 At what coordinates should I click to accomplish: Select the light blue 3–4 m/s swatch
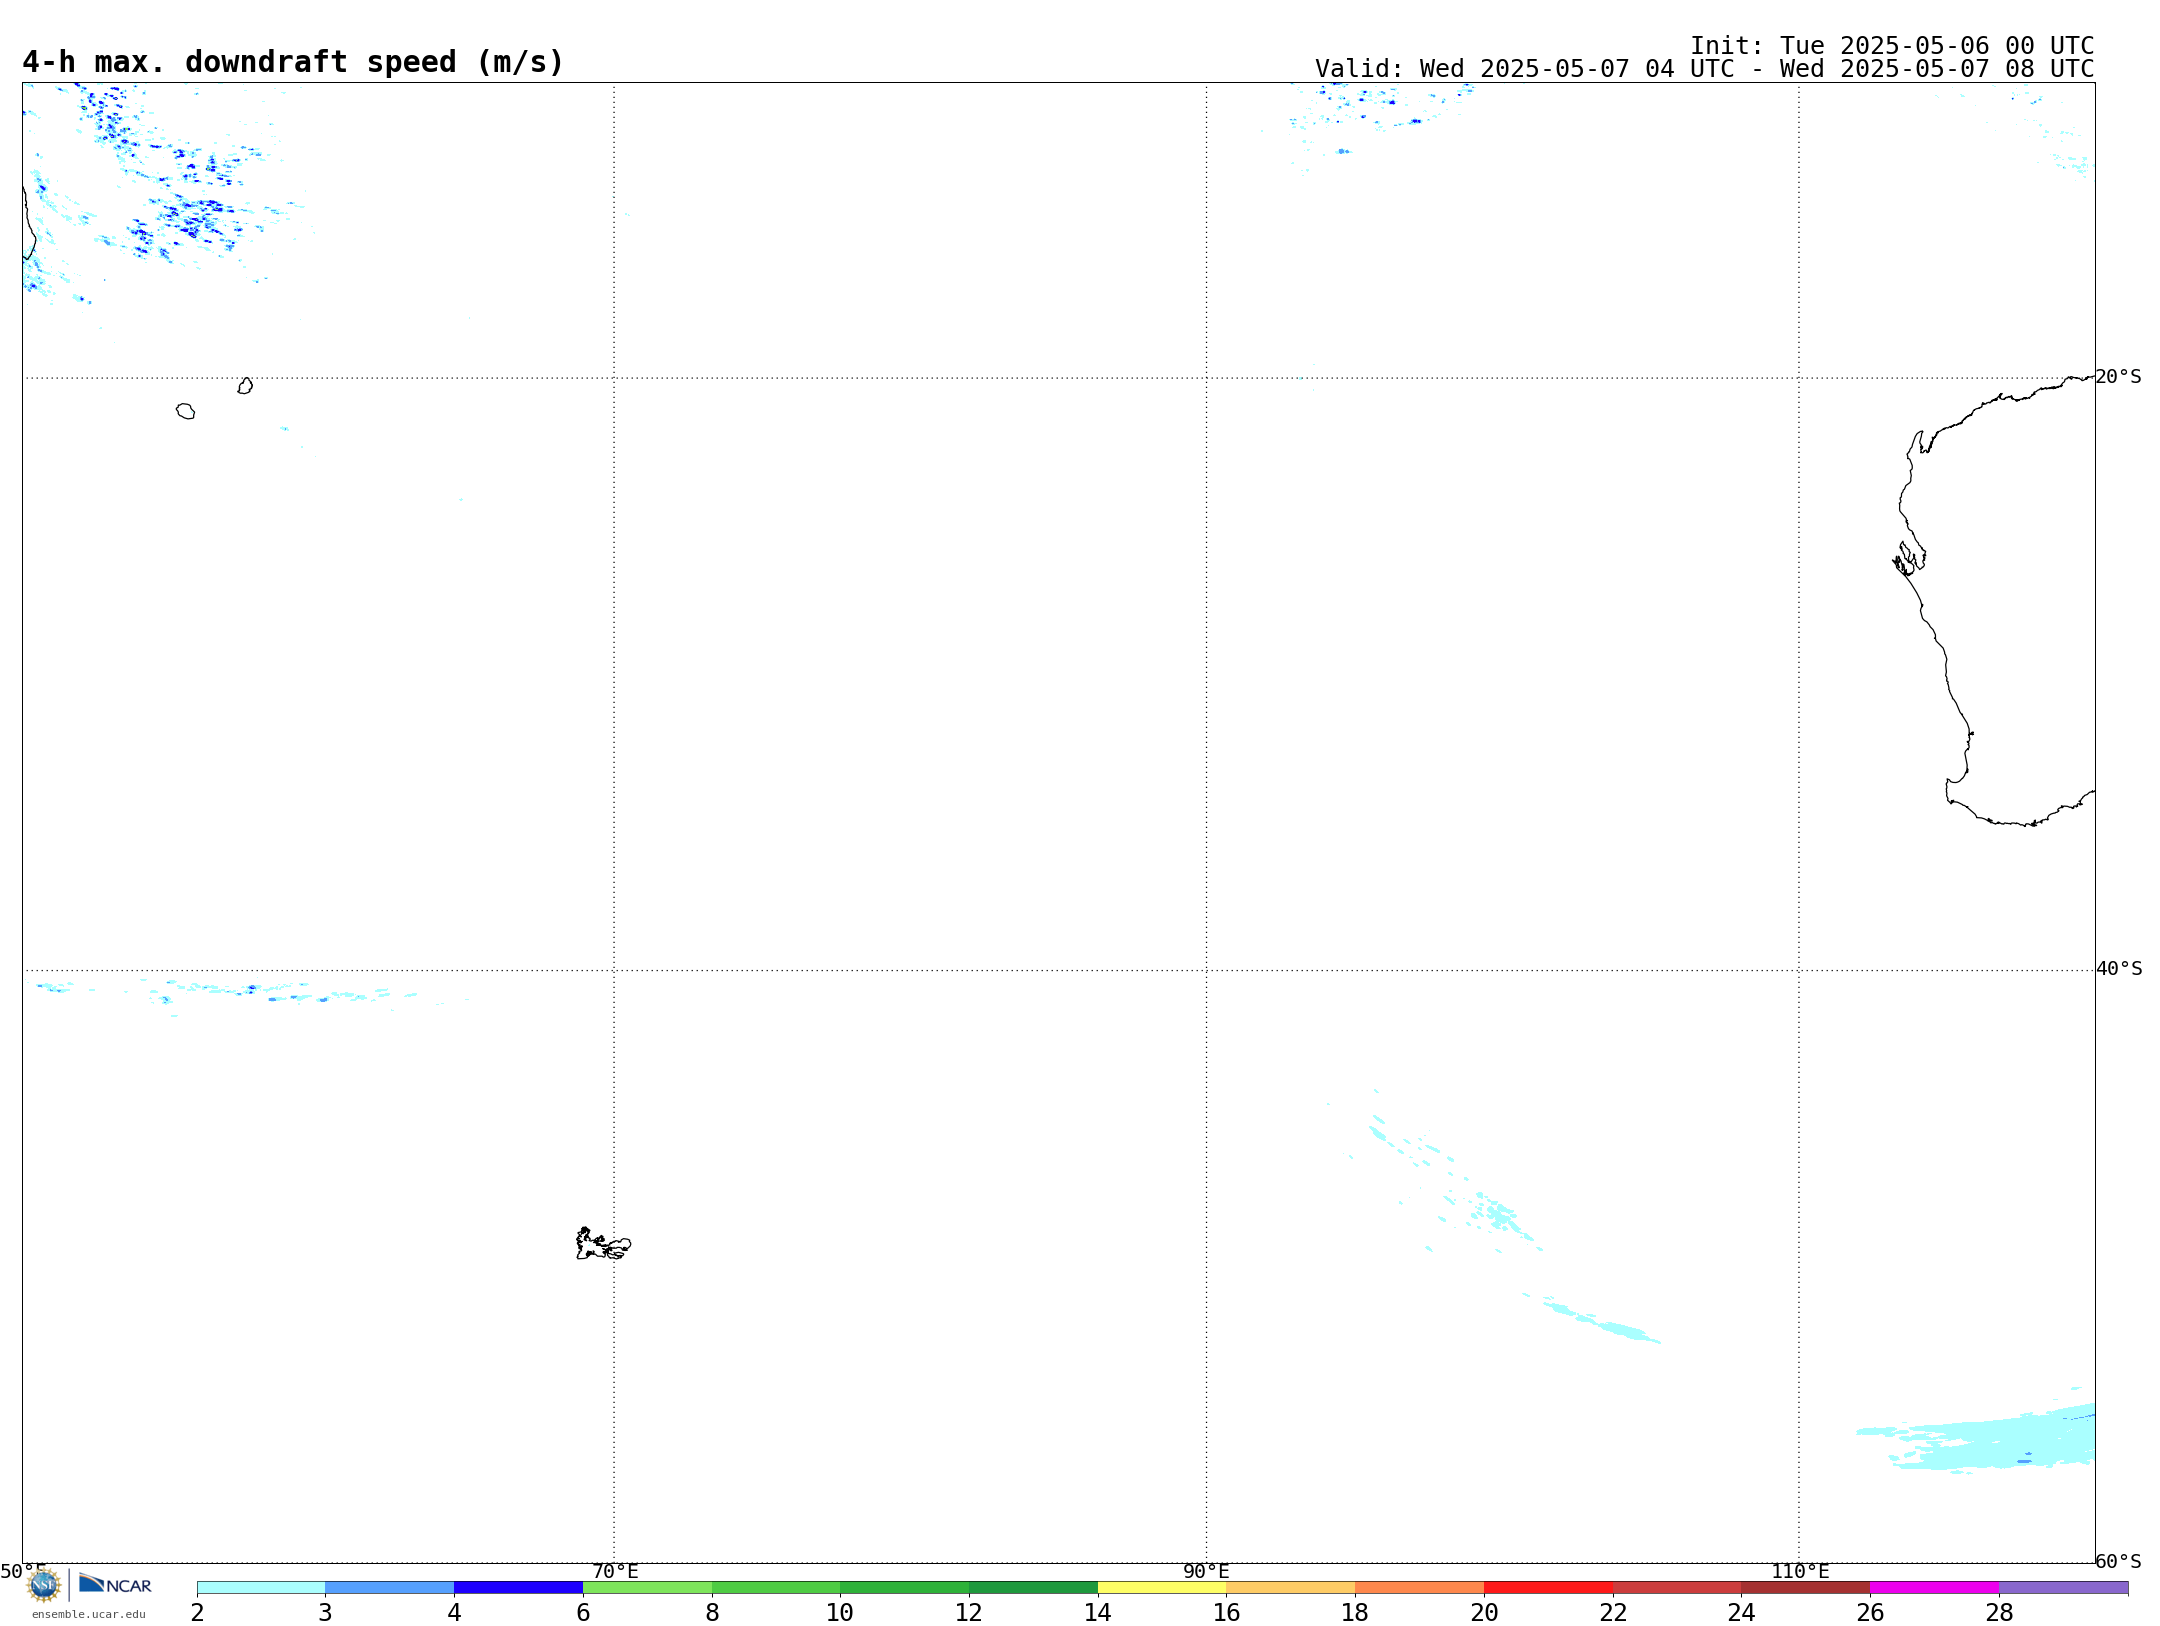(390, 1587)
